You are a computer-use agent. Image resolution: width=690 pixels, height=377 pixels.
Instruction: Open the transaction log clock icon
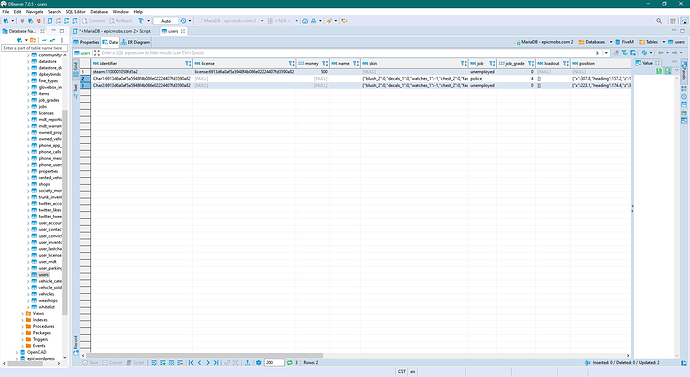tap(184, 21)
